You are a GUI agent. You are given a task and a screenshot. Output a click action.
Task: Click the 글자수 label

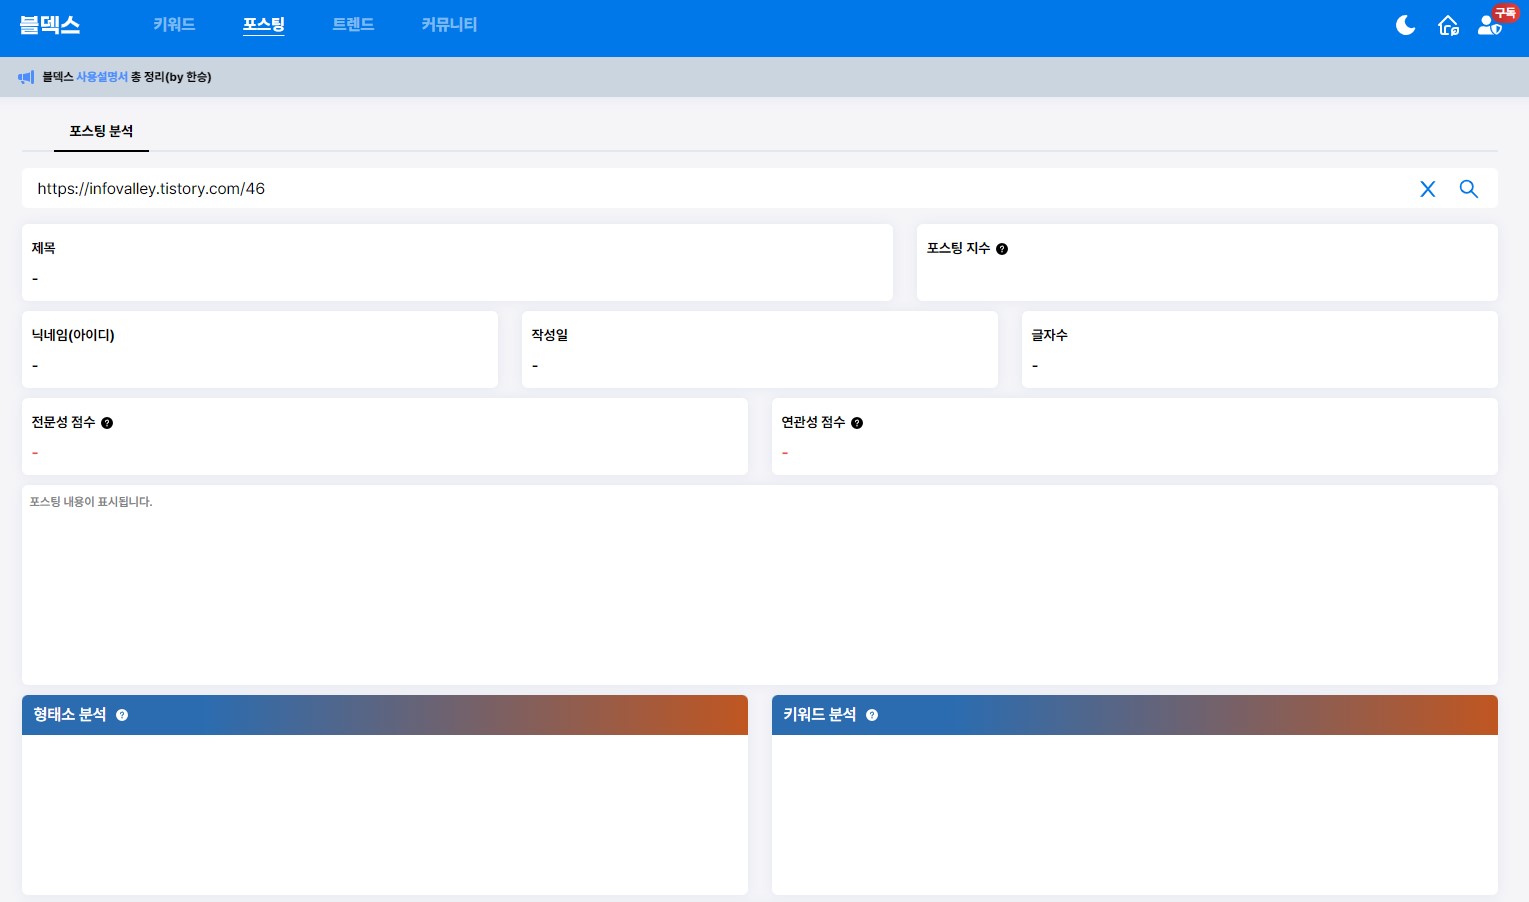click(x=1050, y=335)
